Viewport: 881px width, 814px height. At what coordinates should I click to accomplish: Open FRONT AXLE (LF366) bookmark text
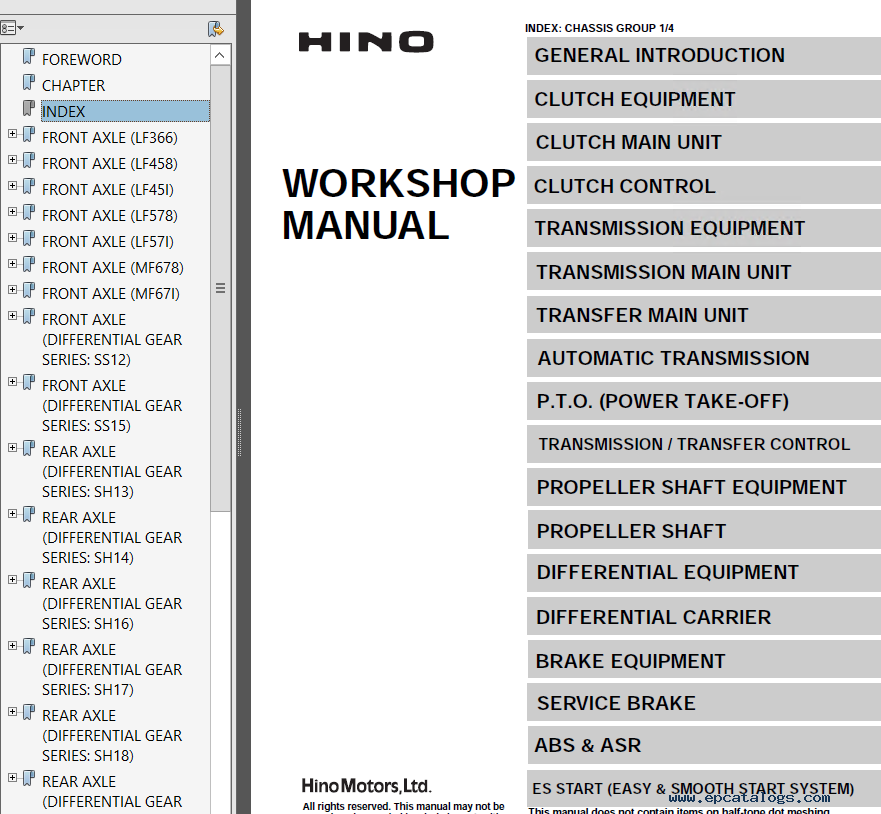point(110,138)
